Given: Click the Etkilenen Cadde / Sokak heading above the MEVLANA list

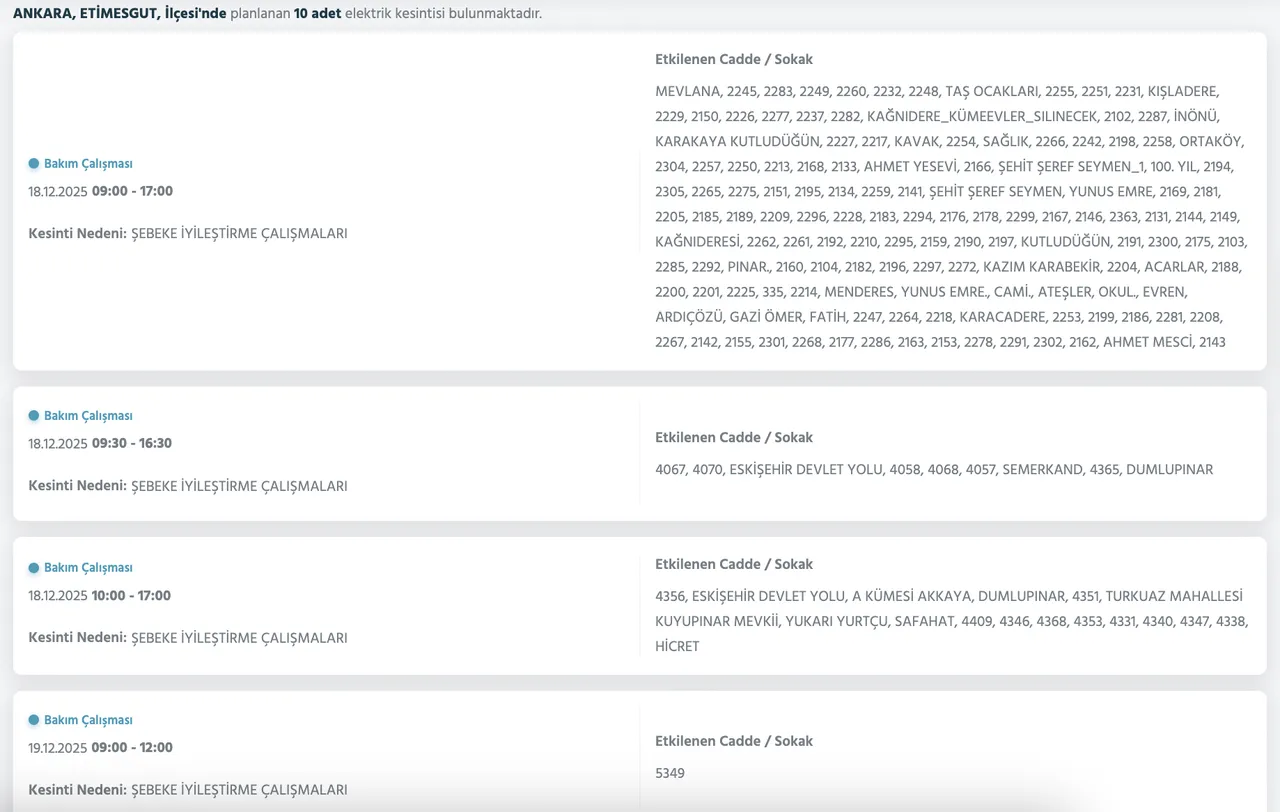Looking at the screenshot, I should [734, 60].
